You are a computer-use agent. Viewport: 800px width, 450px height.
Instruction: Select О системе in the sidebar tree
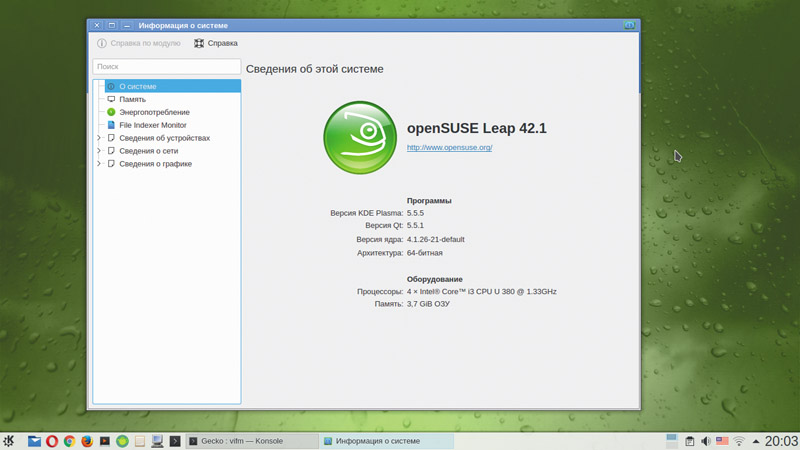coord(172,86)
